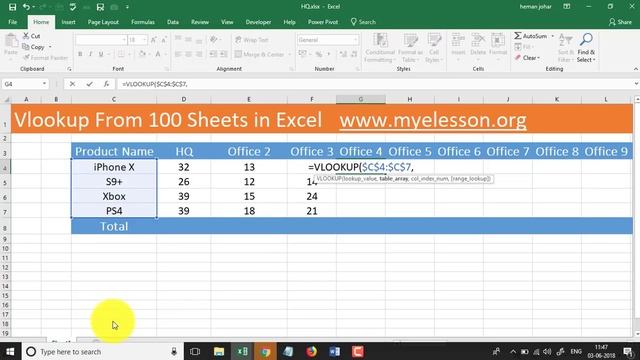The width and height of the screenshot is (640, 360).
Task: Click the Copy icon in Clipboard group
Action: coord(26,47)
